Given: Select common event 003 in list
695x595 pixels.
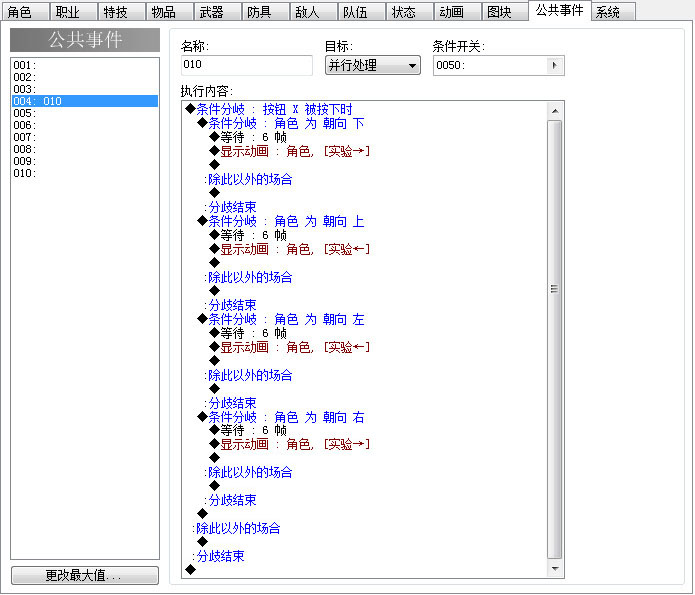Looking at the screenshot, I should tap(85, 89).
